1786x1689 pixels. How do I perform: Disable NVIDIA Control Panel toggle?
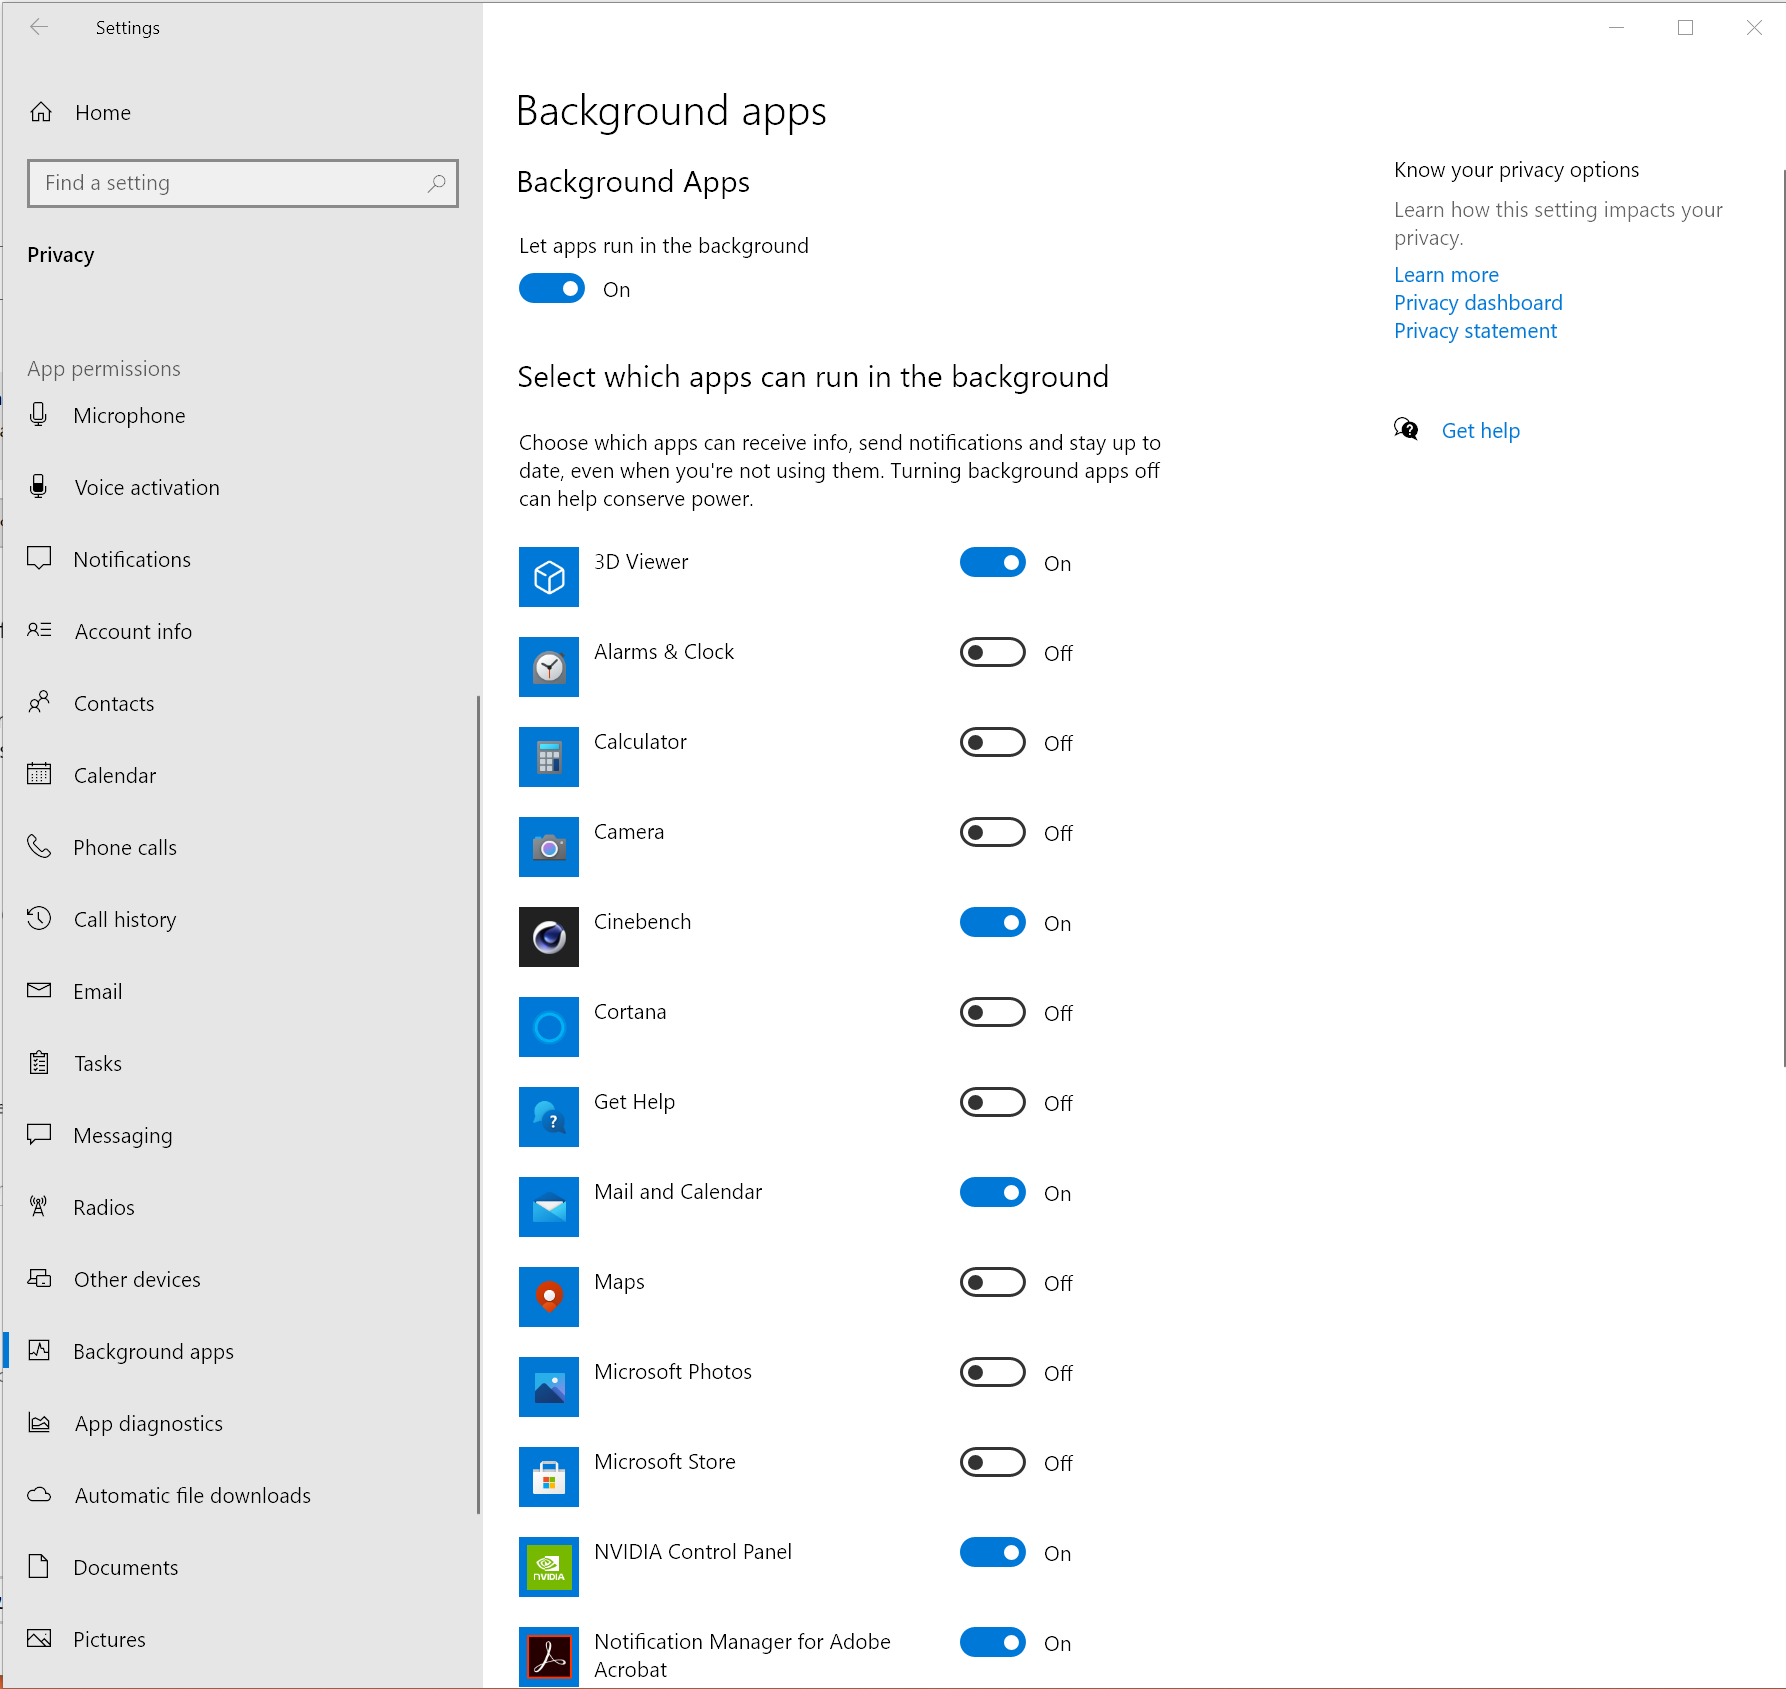pyautogui.click(x=993, y=1553)
